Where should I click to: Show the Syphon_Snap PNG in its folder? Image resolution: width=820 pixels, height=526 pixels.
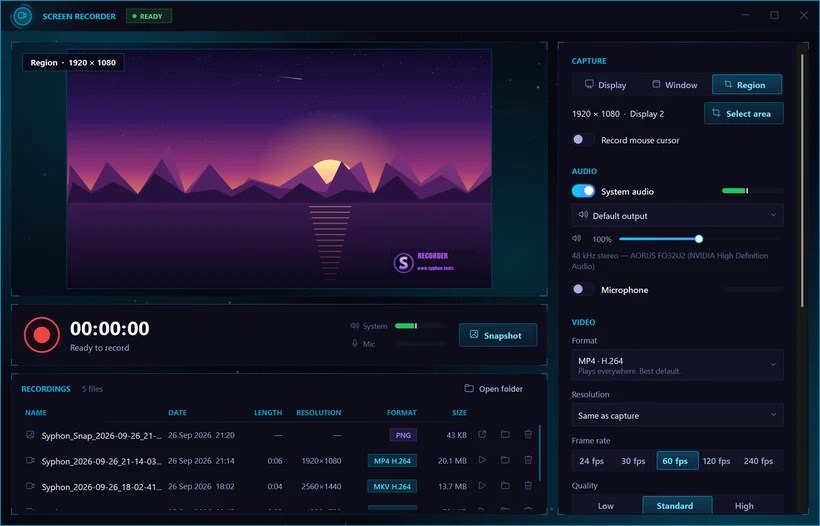pos(505,434)
